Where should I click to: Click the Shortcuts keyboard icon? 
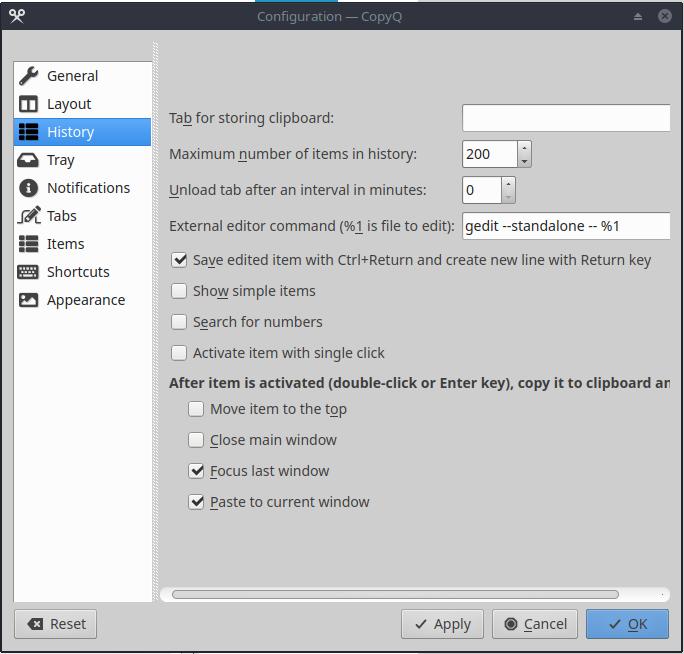(x=29, y=272)
